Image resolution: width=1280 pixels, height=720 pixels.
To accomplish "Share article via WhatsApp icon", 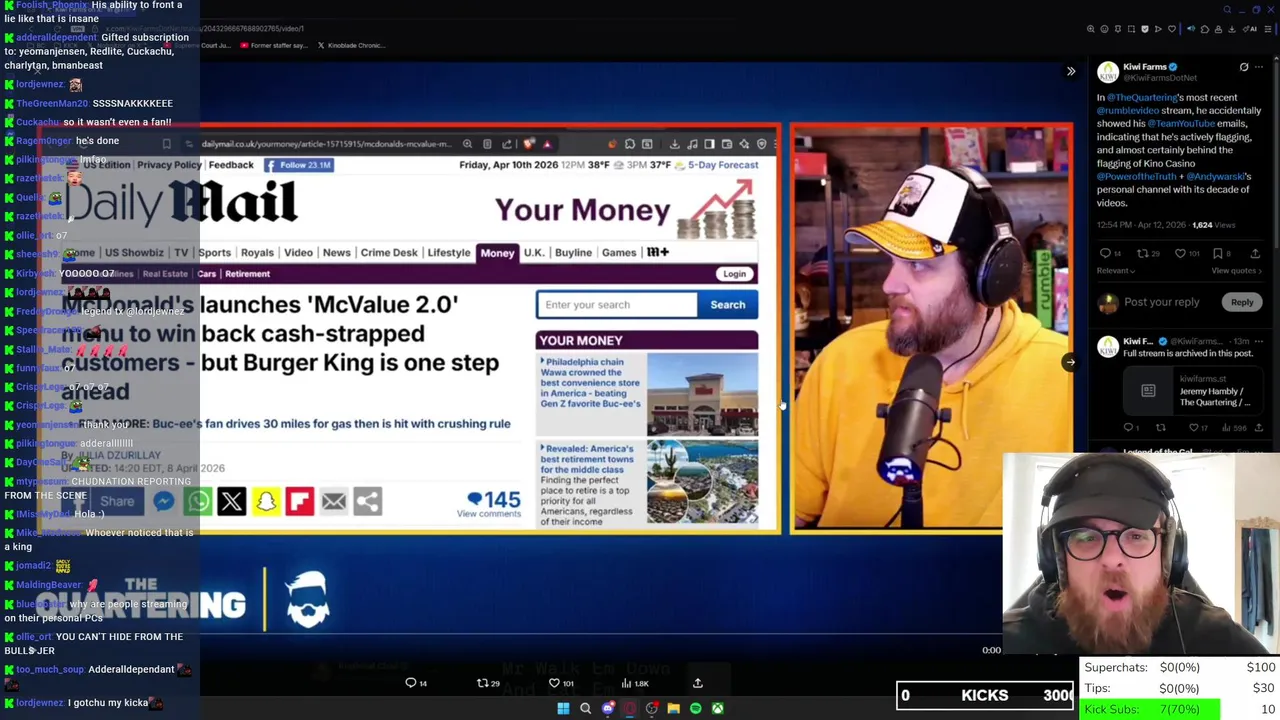I will coord(198,501).
